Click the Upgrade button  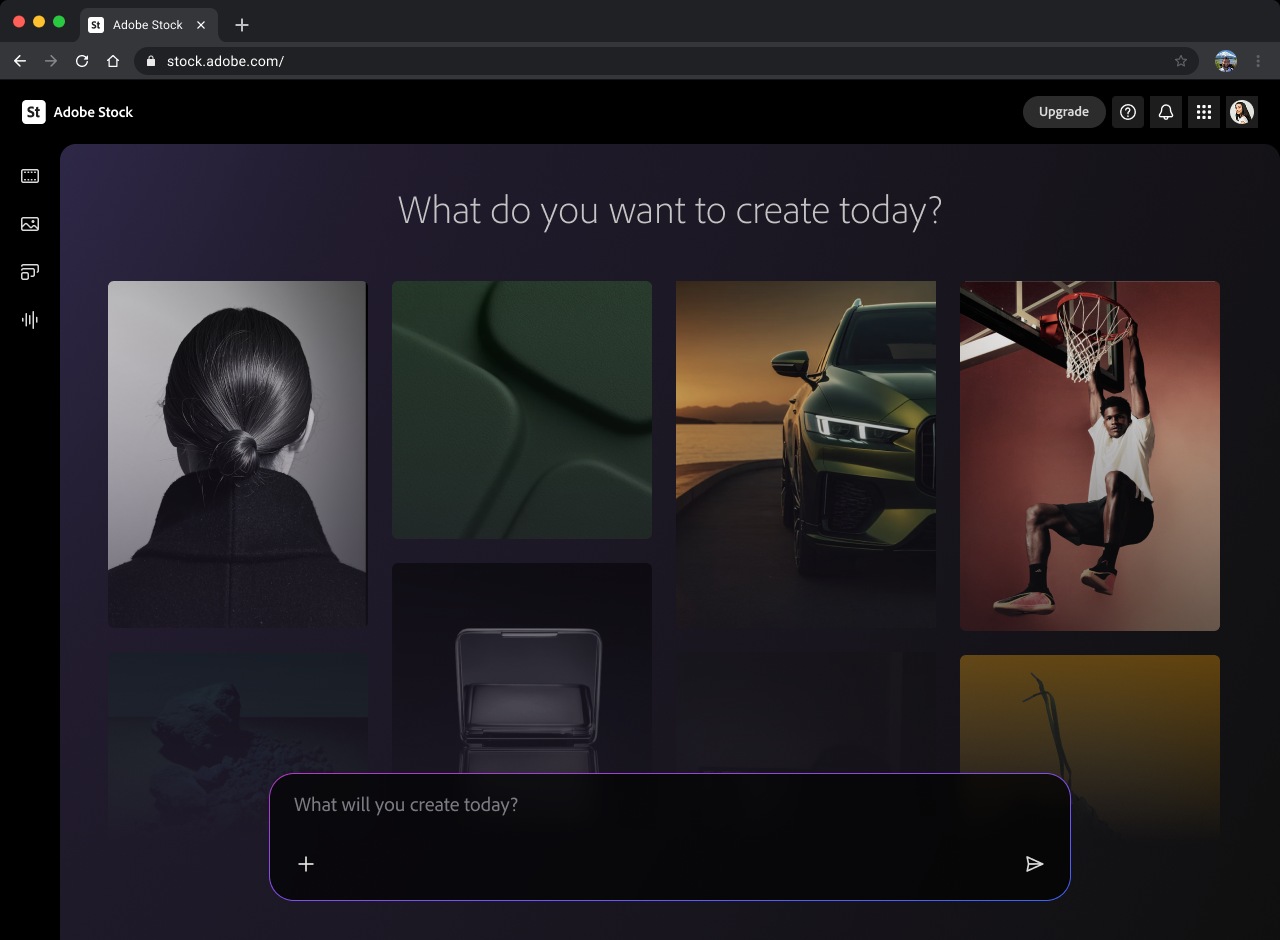pos(1063,112)
